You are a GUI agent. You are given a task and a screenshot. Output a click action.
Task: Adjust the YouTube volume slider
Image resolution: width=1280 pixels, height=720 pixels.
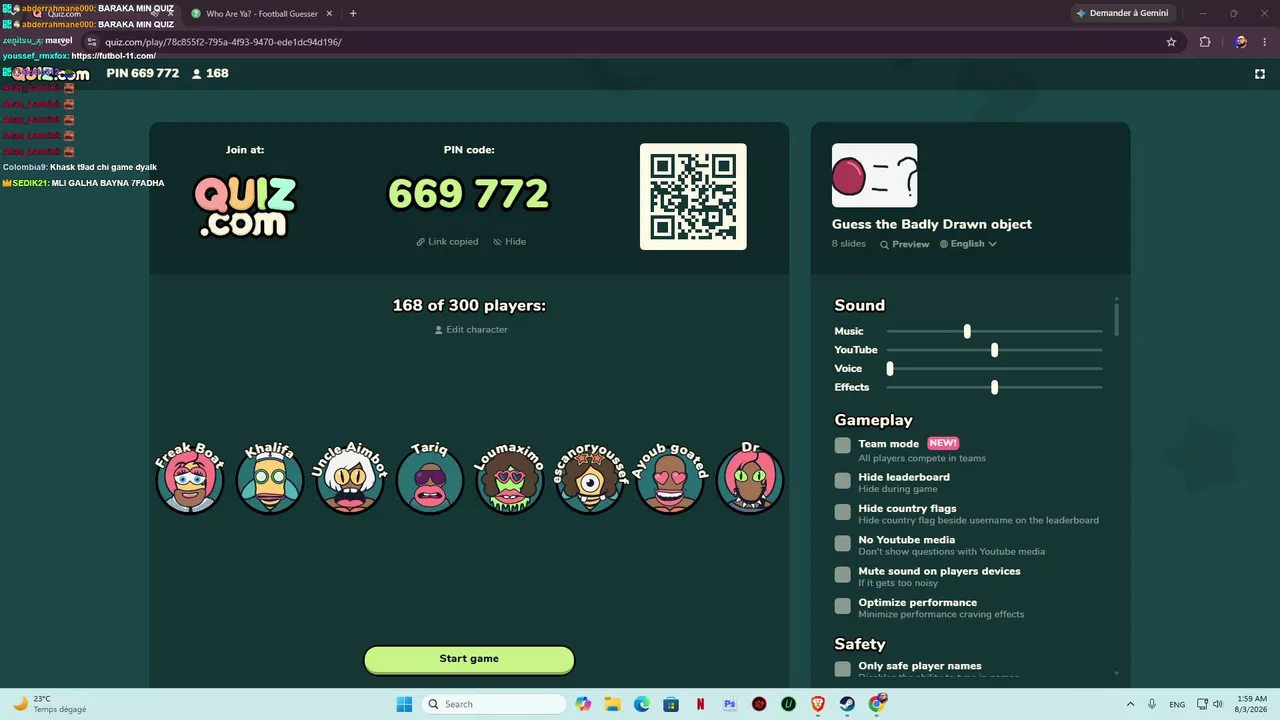click(994, 350)
